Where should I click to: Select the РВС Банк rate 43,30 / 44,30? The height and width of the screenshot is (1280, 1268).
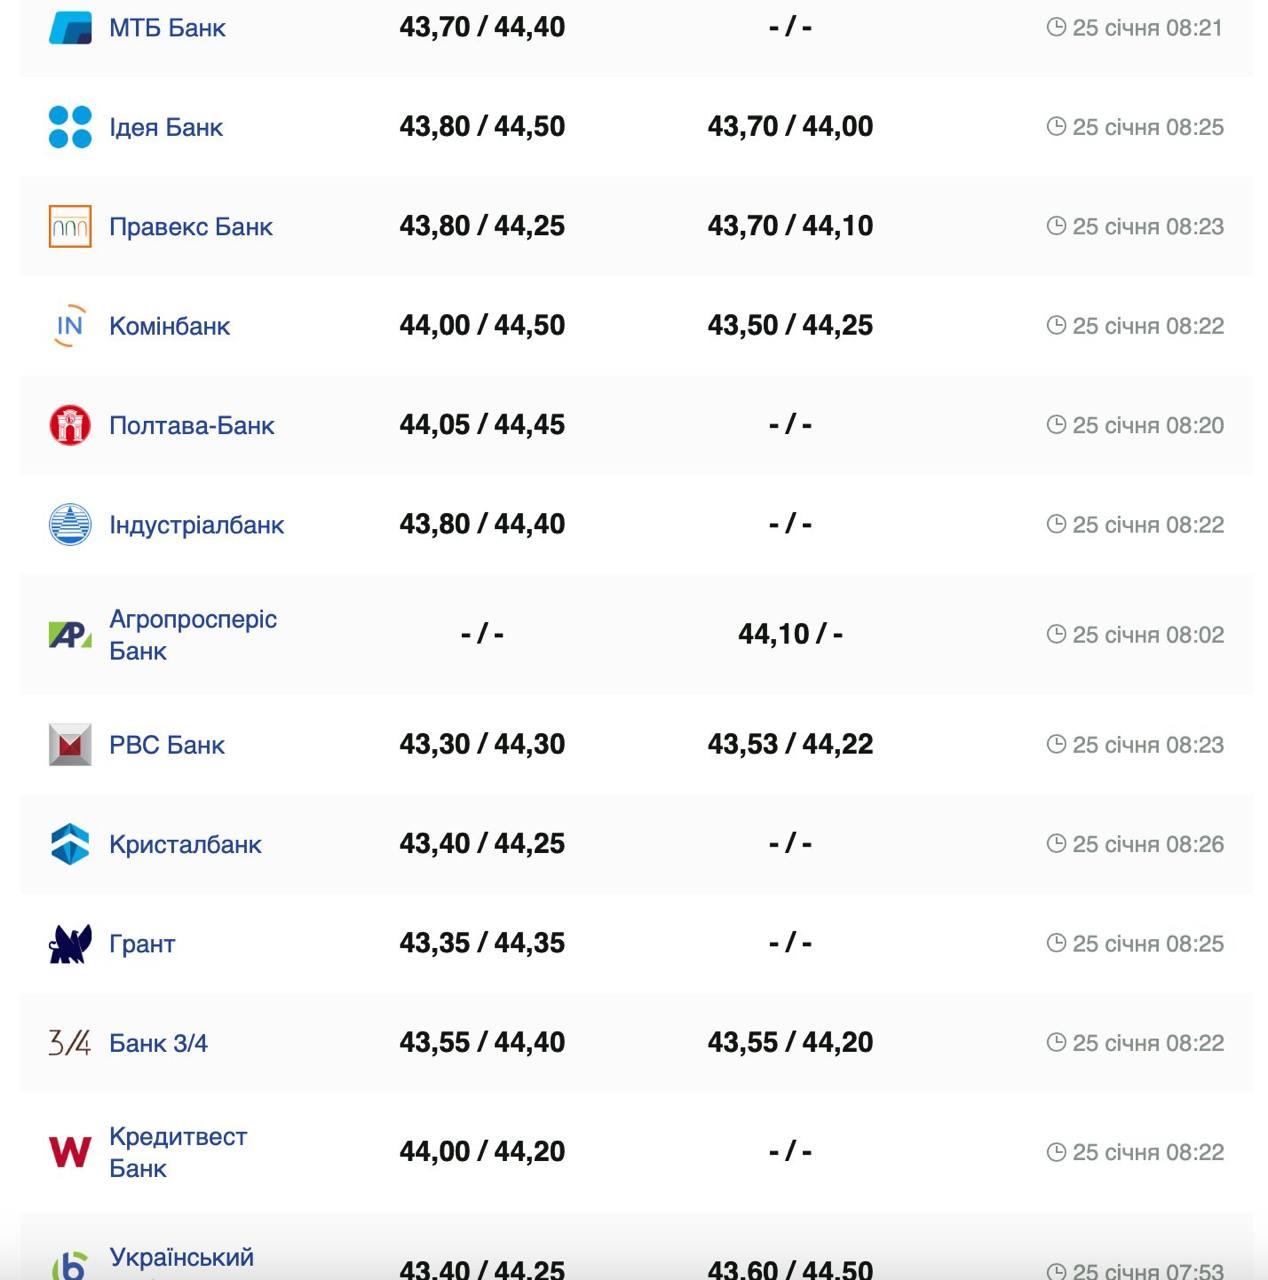pos(482,744)
